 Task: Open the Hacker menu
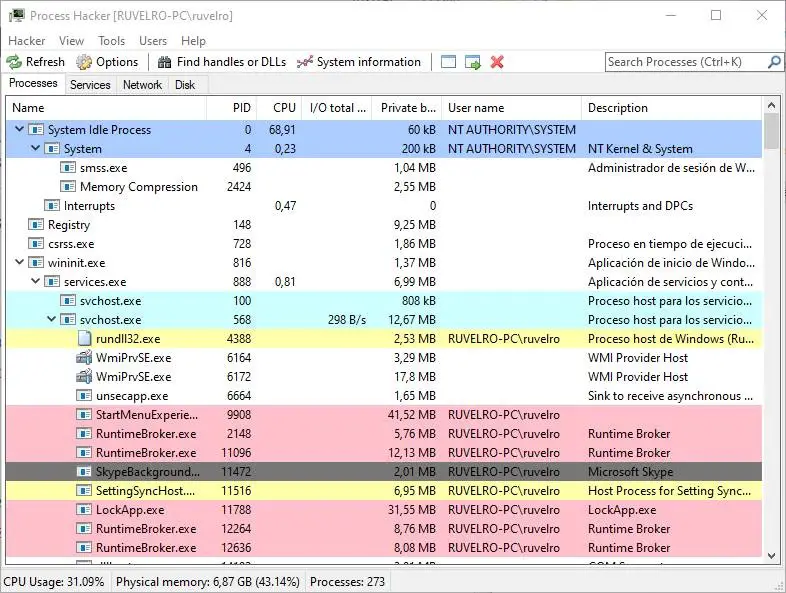coord(27,41)
